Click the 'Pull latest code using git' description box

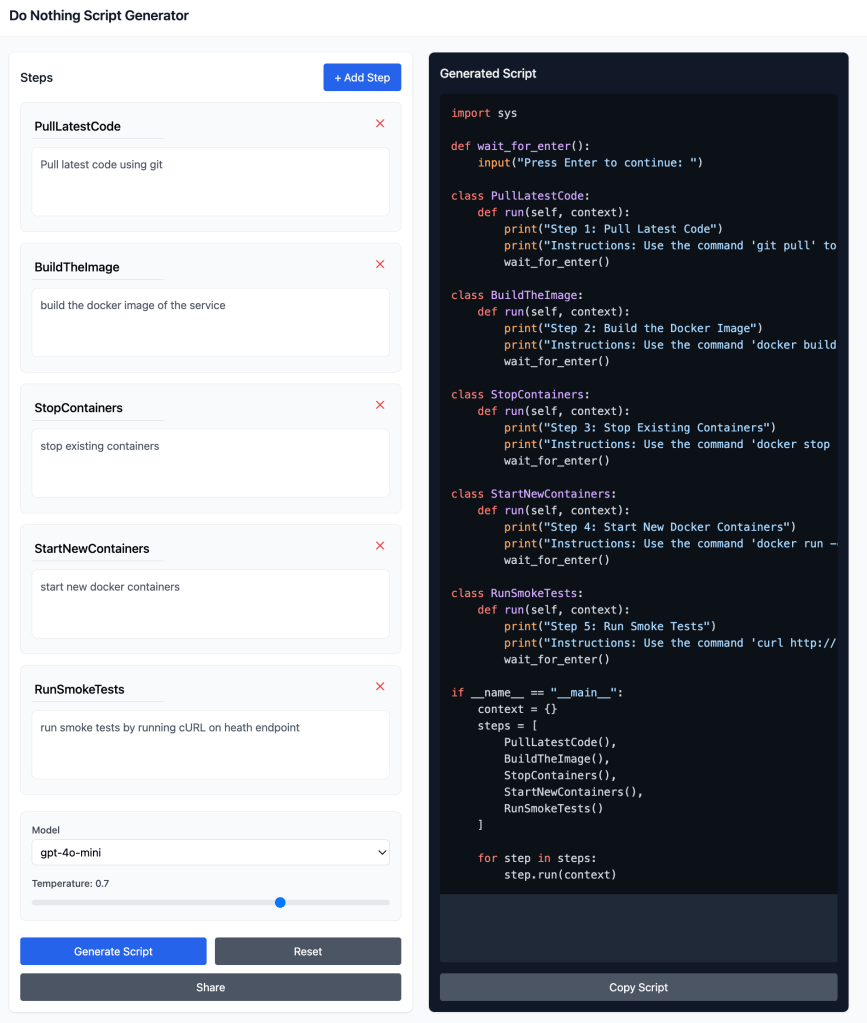(210, 182)
